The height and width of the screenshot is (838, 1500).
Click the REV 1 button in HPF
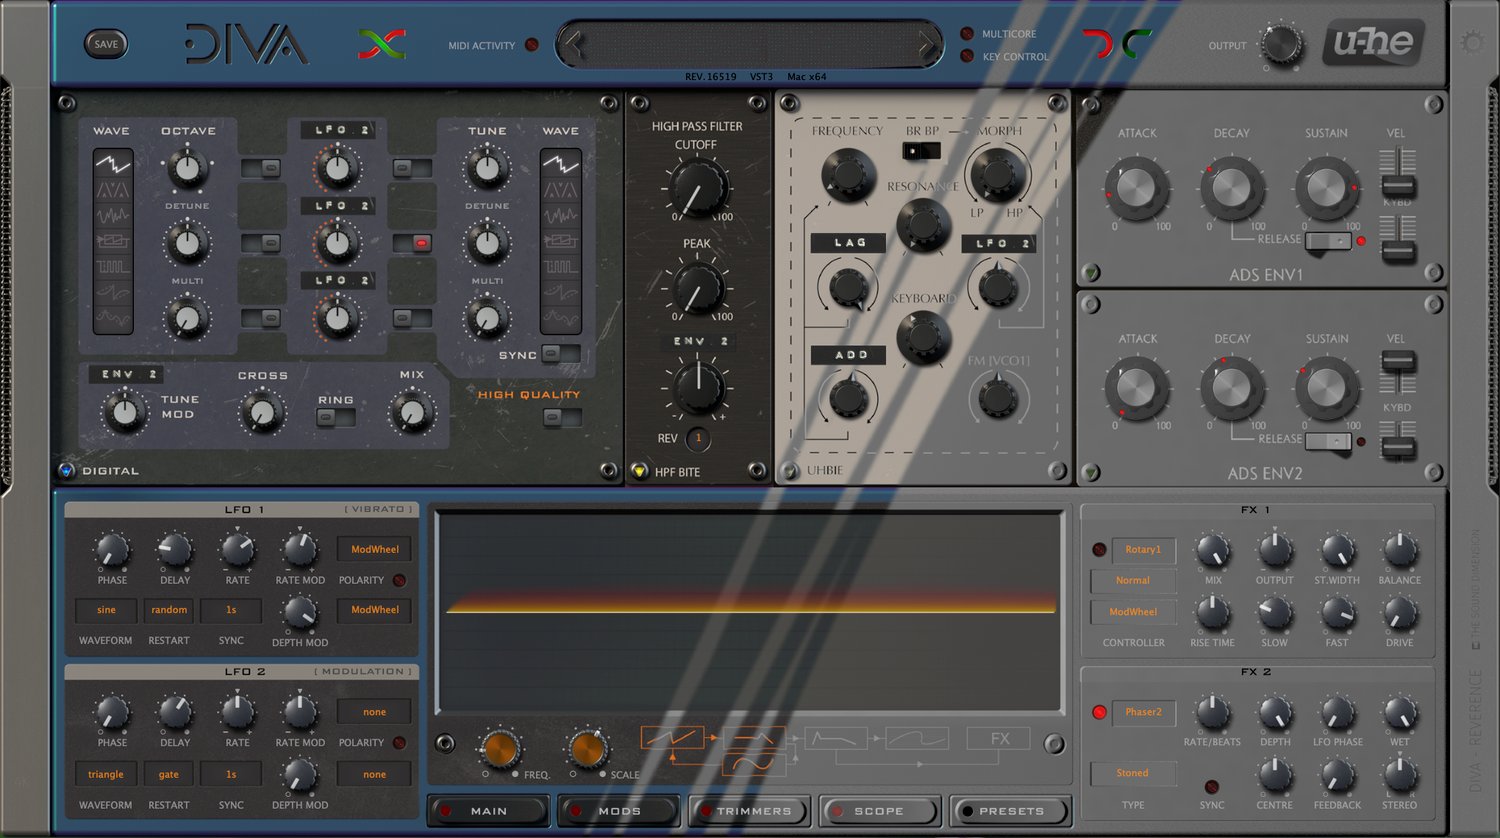tap(698, 439)
